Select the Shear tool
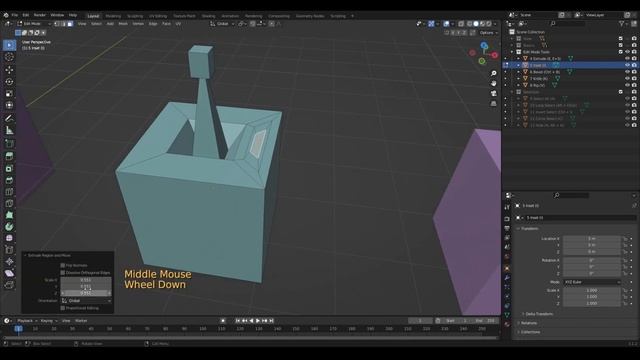Viewport: 640px width, 360px height. [x=9, y=273]
